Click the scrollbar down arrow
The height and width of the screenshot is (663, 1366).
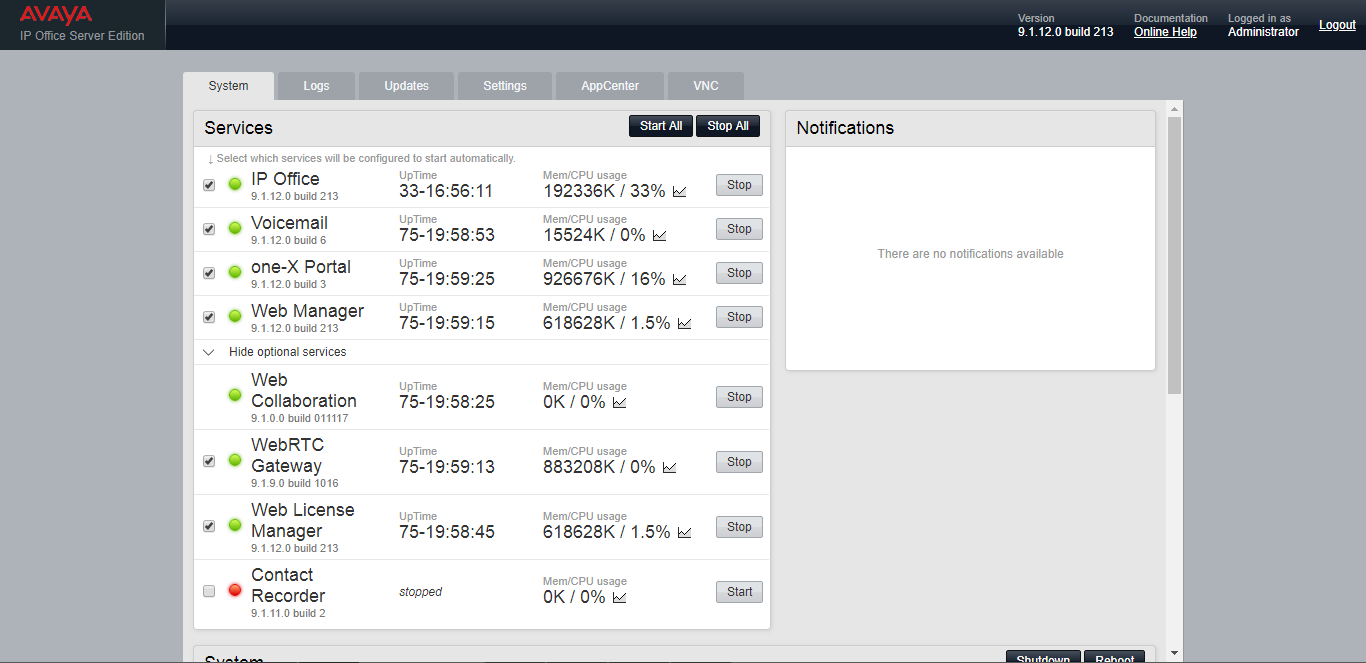(1175, 653)
